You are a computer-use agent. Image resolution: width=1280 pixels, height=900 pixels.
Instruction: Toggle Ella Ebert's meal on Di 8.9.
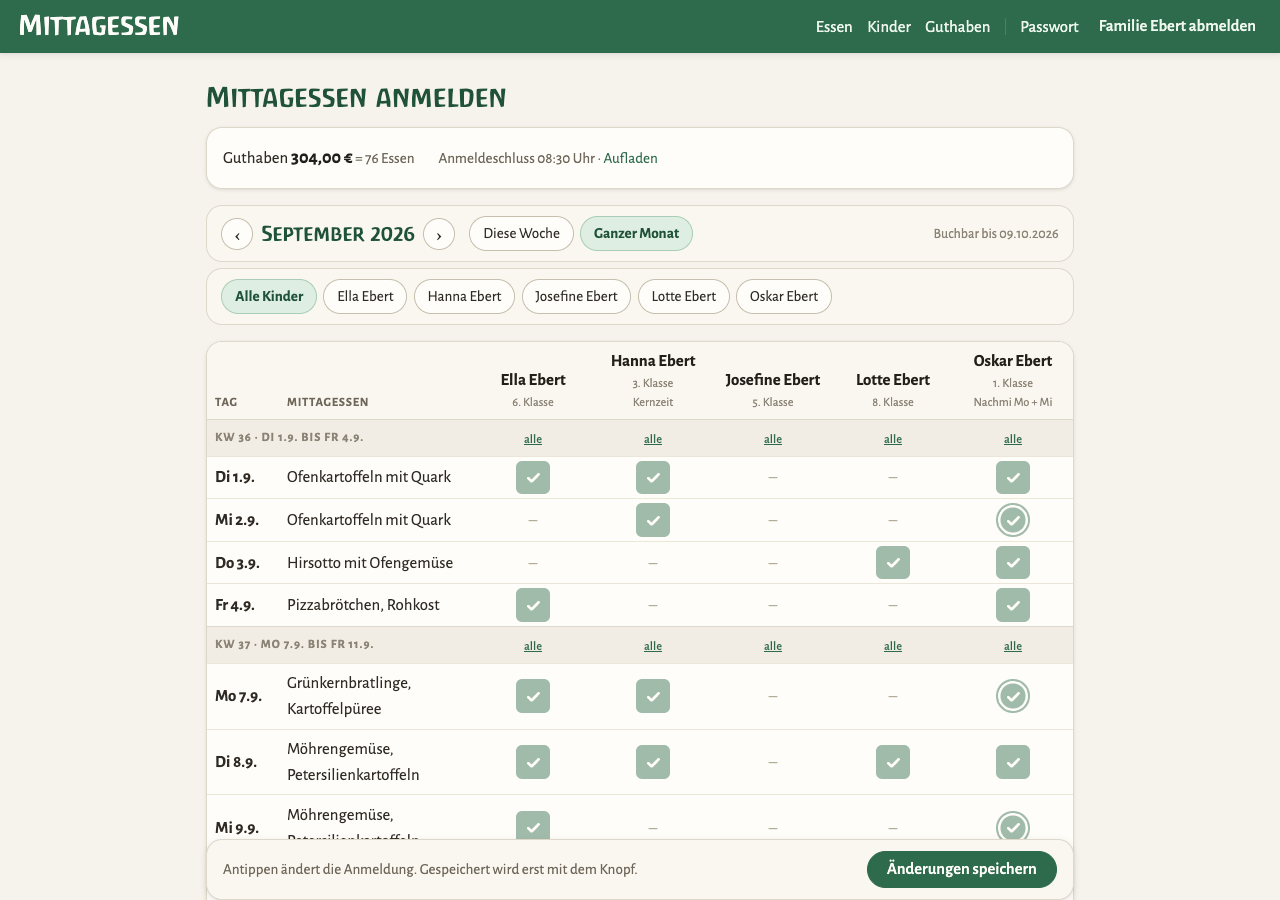pyautogui.click(x=533, y=762)
